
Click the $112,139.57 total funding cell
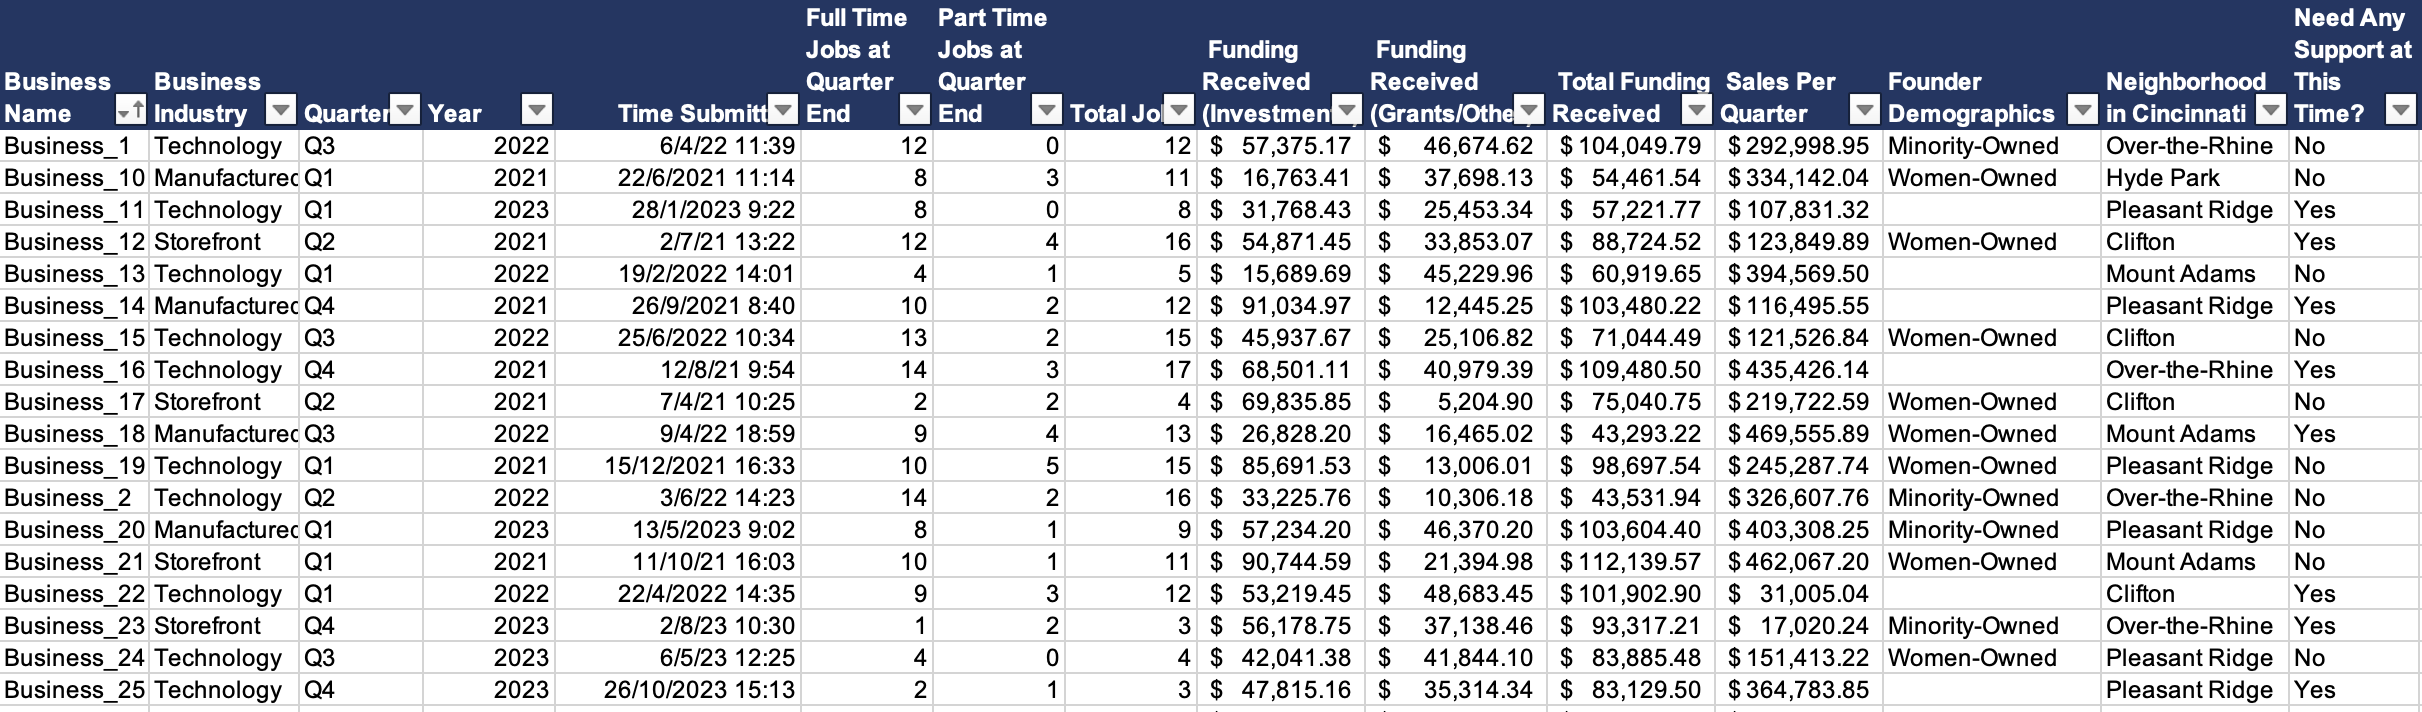tap(1631, 562)
